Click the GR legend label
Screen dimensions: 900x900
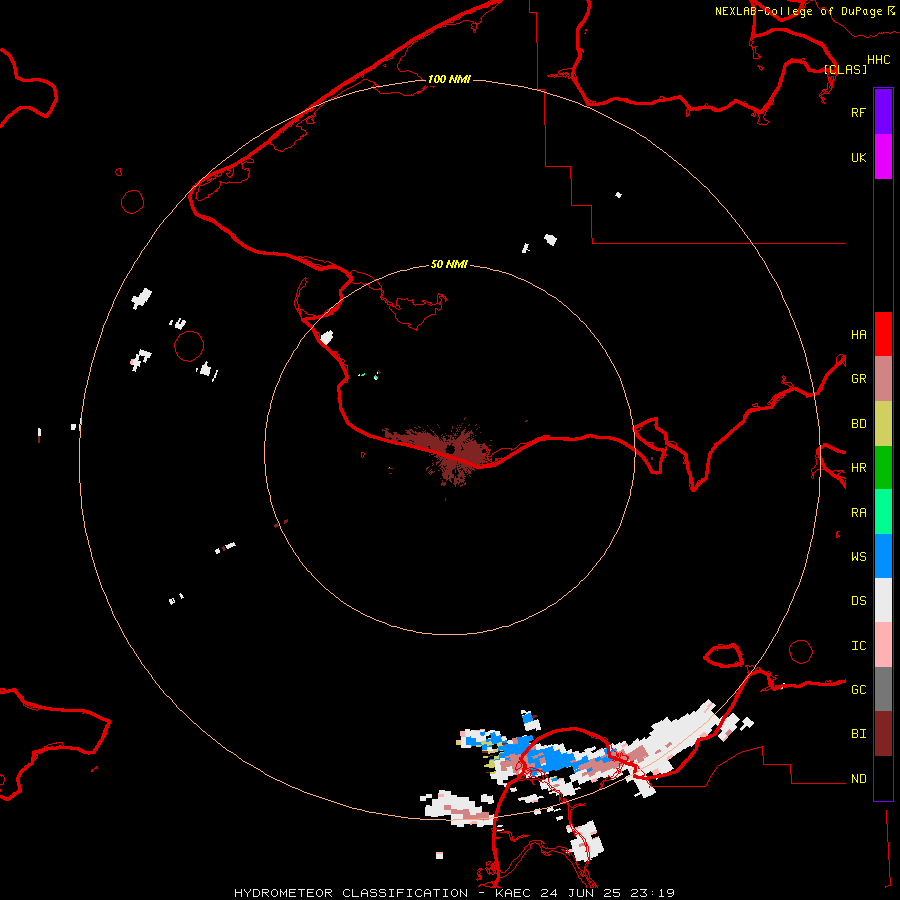(858, 379)
